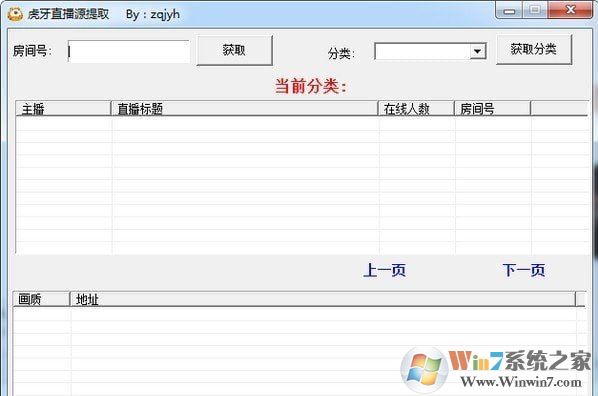598x396 pixels.
Task: Click the 获取 button
Action: pos(234,50)
